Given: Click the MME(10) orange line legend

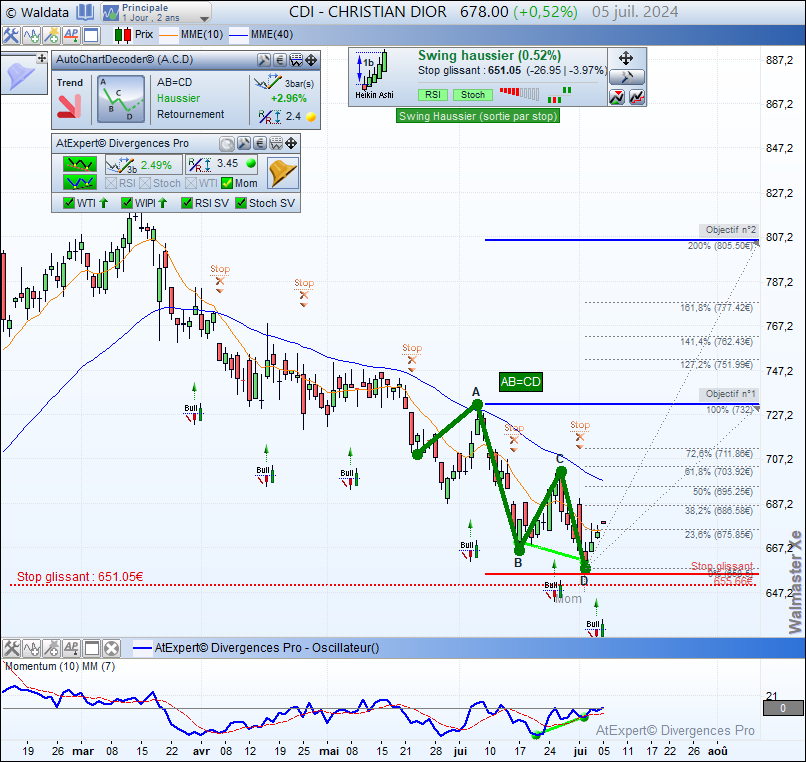Looking at the screenshot, I should (191, 34).
